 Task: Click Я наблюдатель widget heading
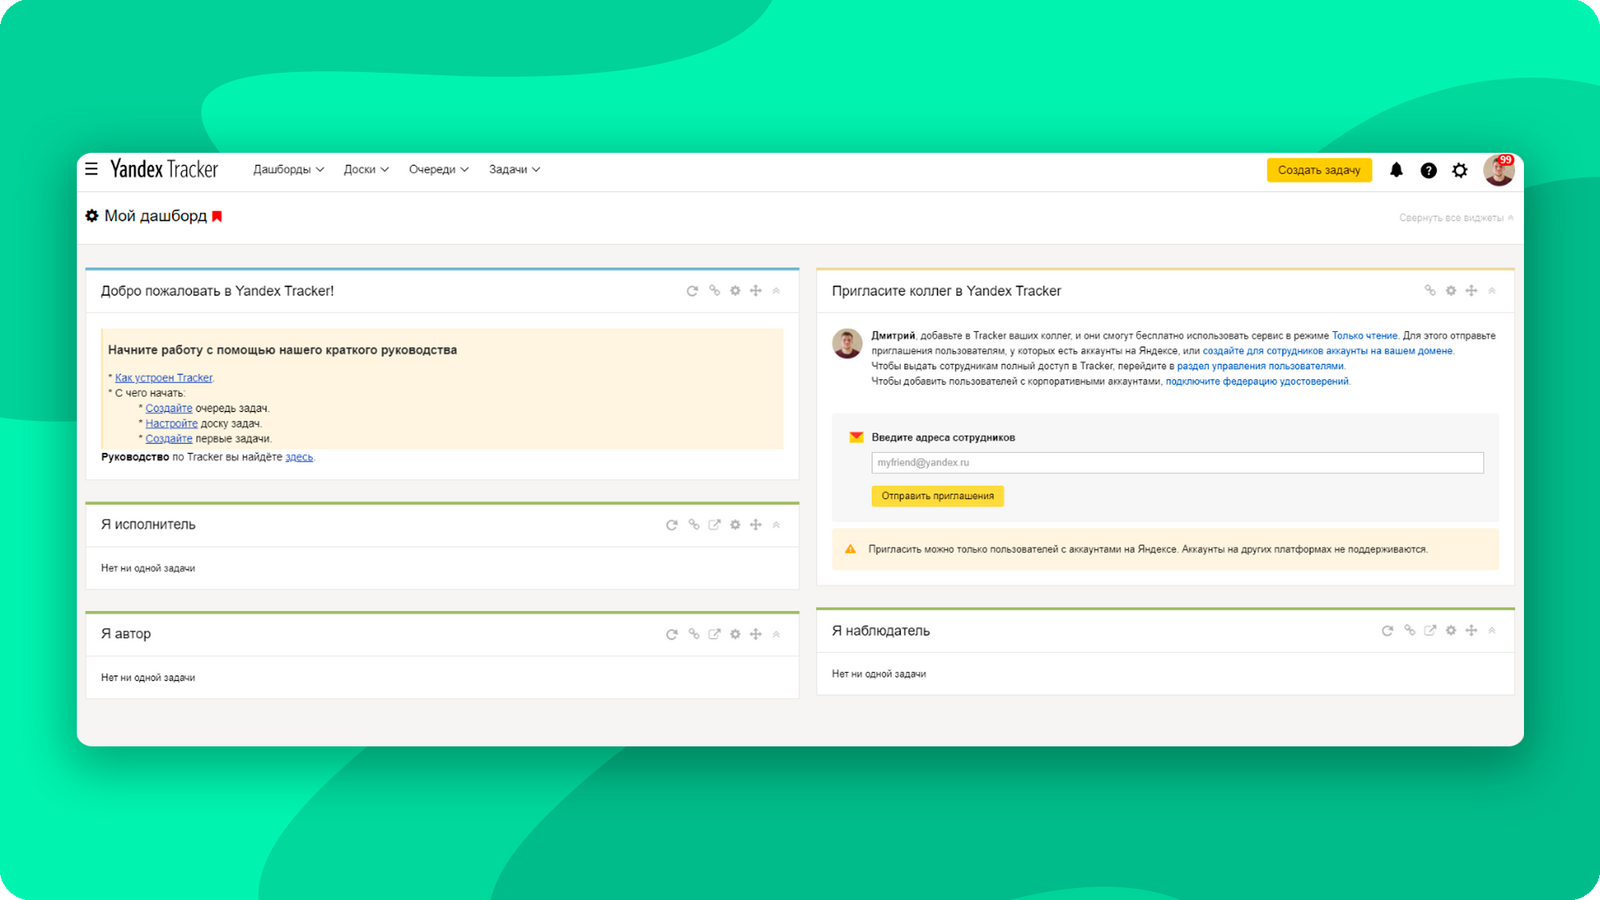tap(880, 631)
